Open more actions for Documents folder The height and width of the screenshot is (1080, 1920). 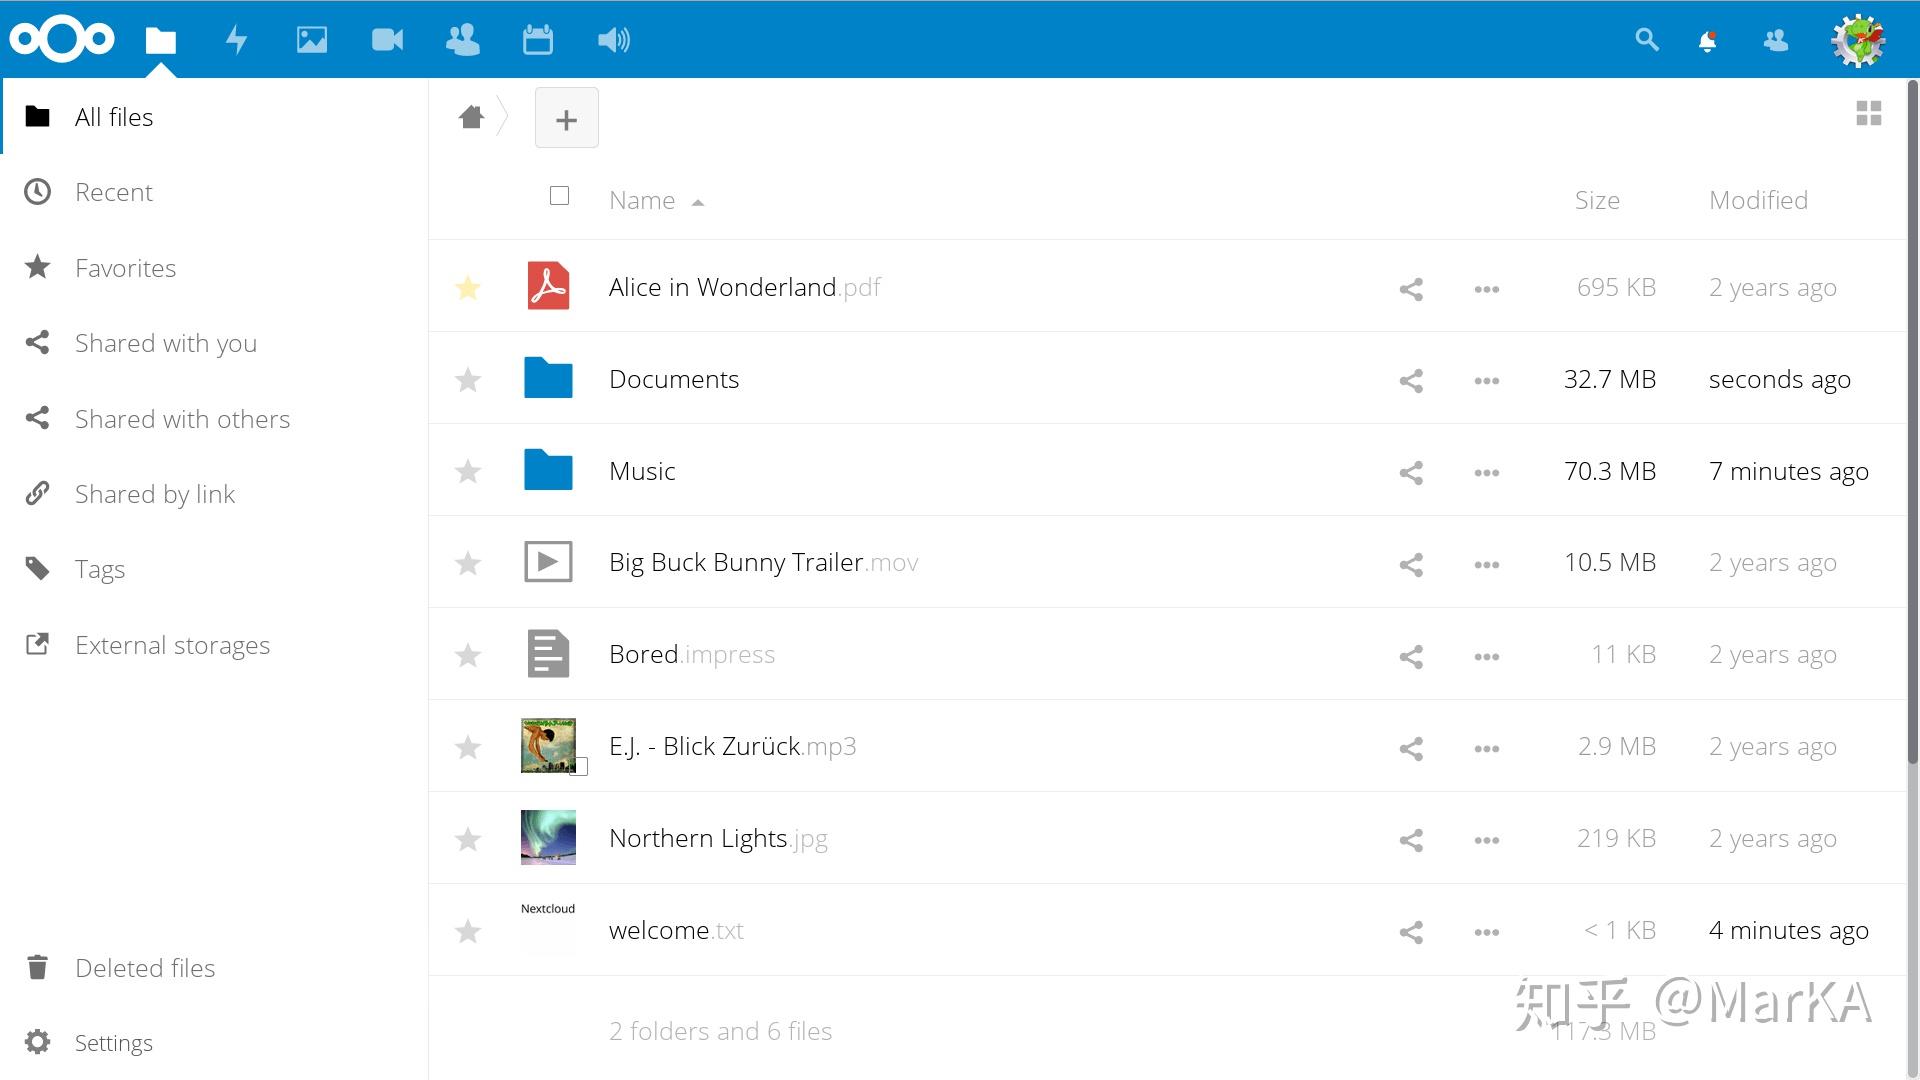[x=1487, y=381]
